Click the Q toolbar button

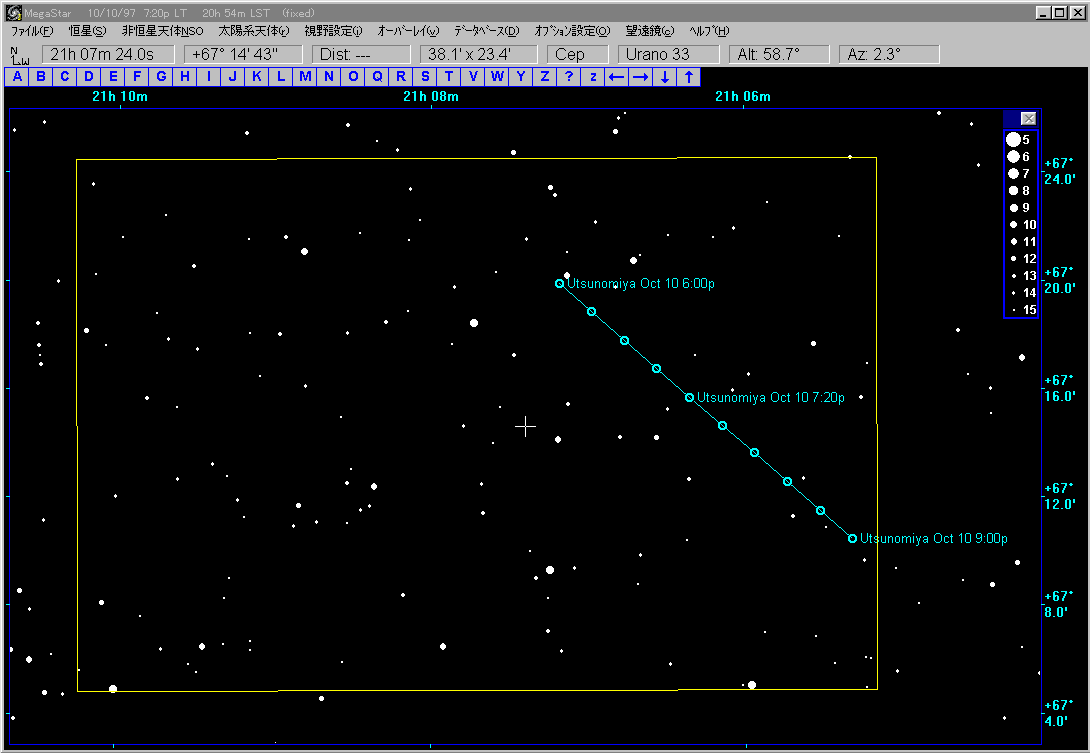377,76
